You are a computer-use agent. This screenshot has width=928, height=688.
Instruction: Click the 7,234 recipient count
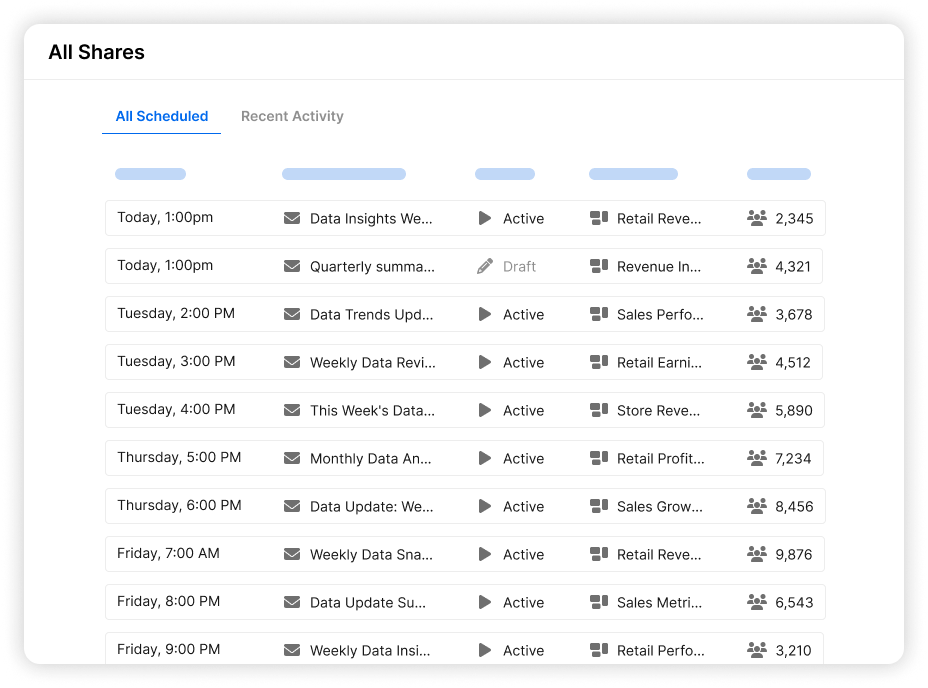[x=793, y=458]
